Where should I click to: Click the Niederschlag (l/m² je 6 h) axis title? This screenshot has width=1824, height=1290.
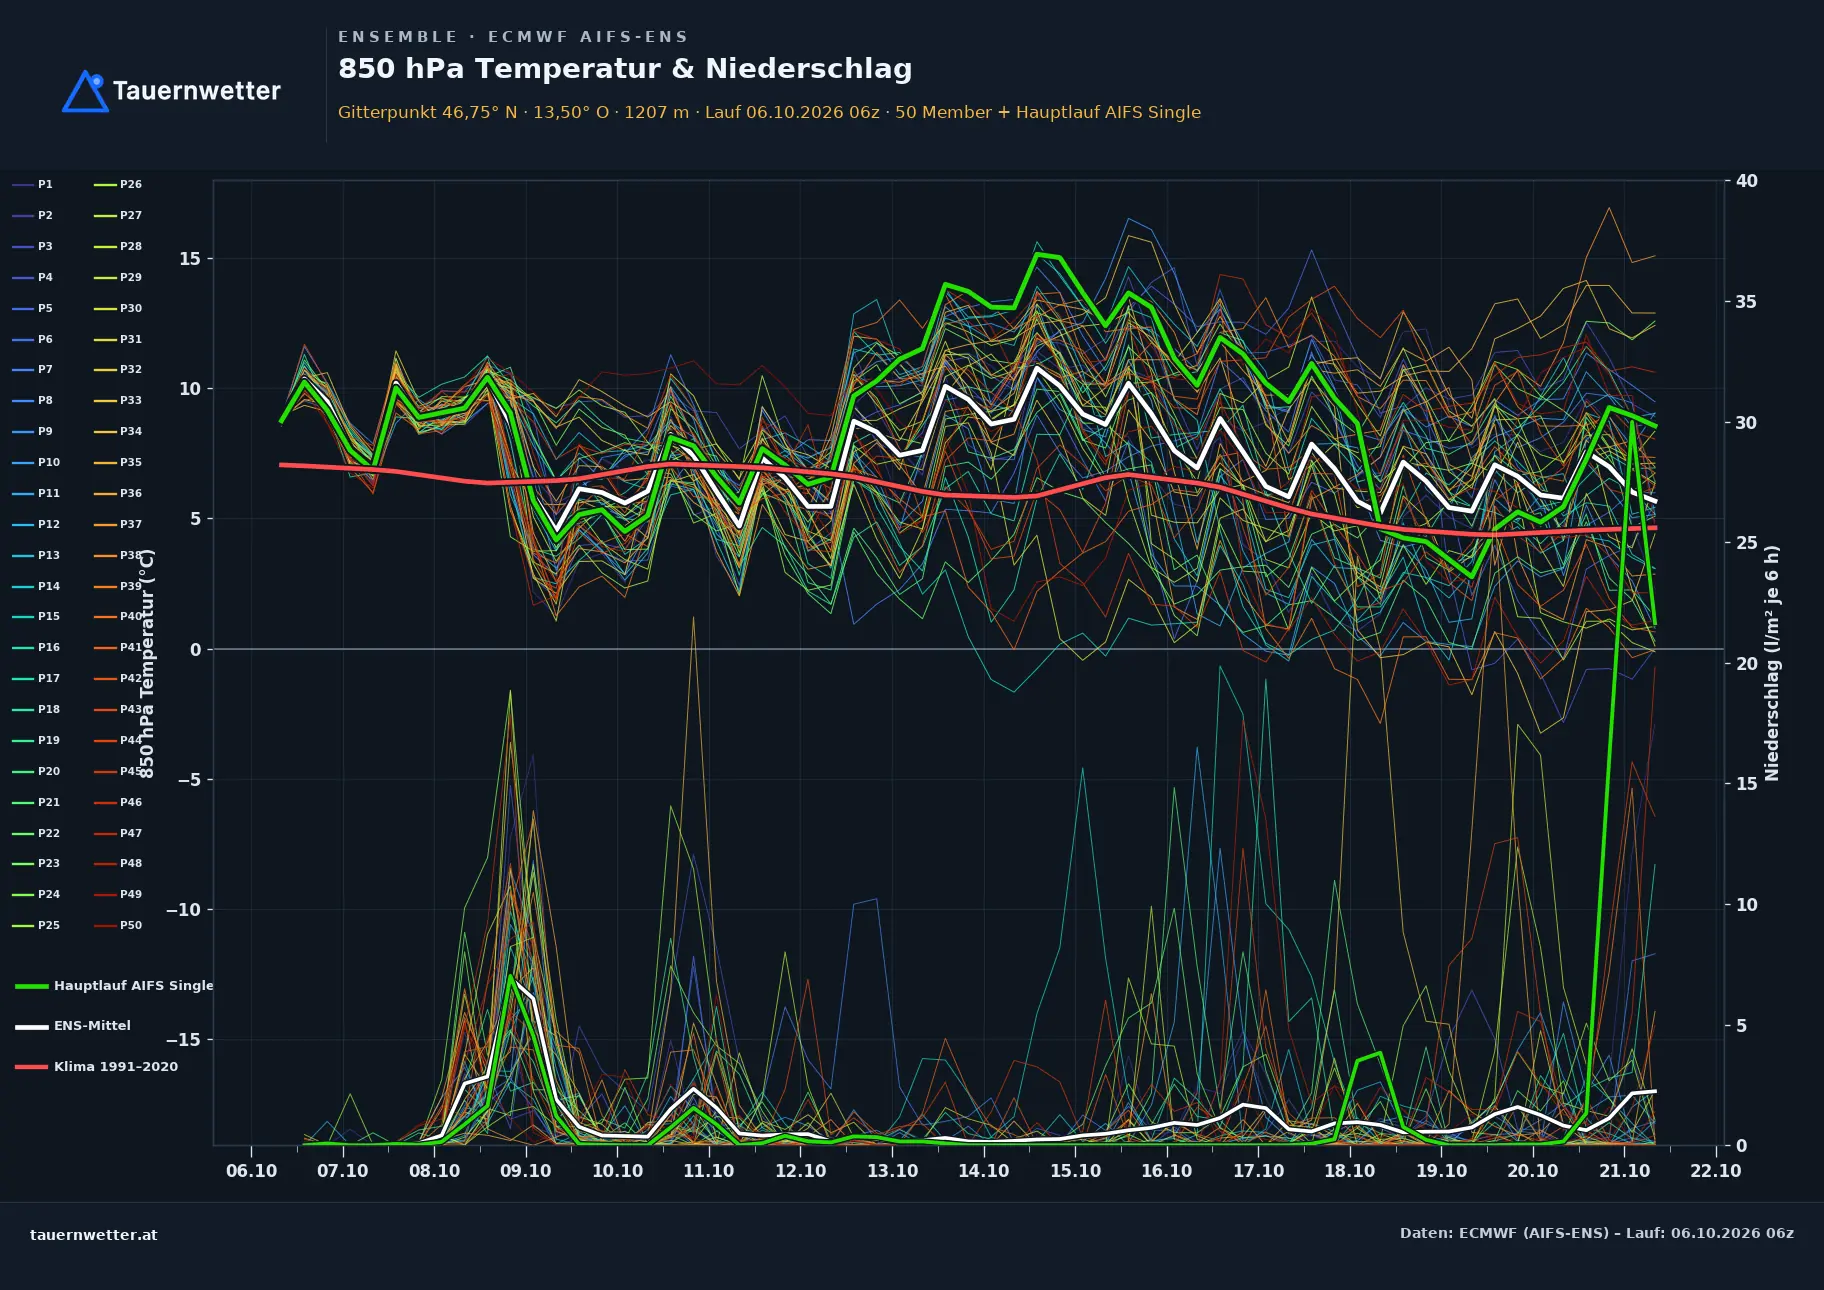[x=1772, y=663]
